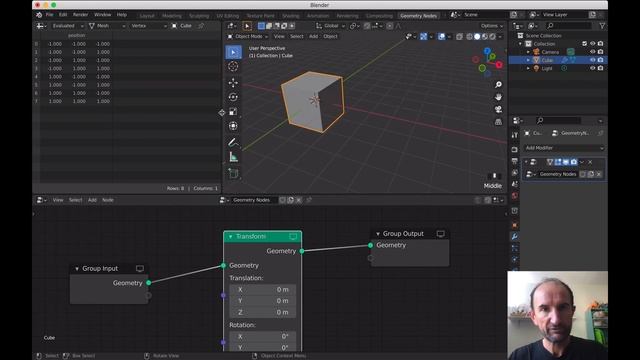The width and height of the screenshot is (640, 360).
Task: Expand the Cube item in the outliner
Action: pyautogui.click(x=528, y=60)
